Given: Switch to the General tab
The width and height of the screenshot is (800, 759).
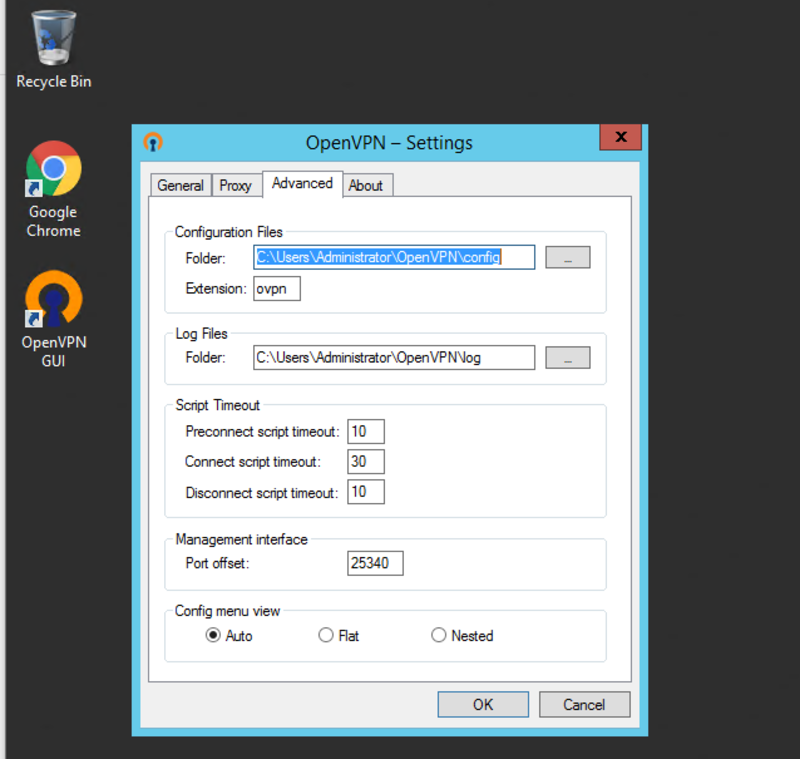Looking at the screenshot, I should (181, 185).
